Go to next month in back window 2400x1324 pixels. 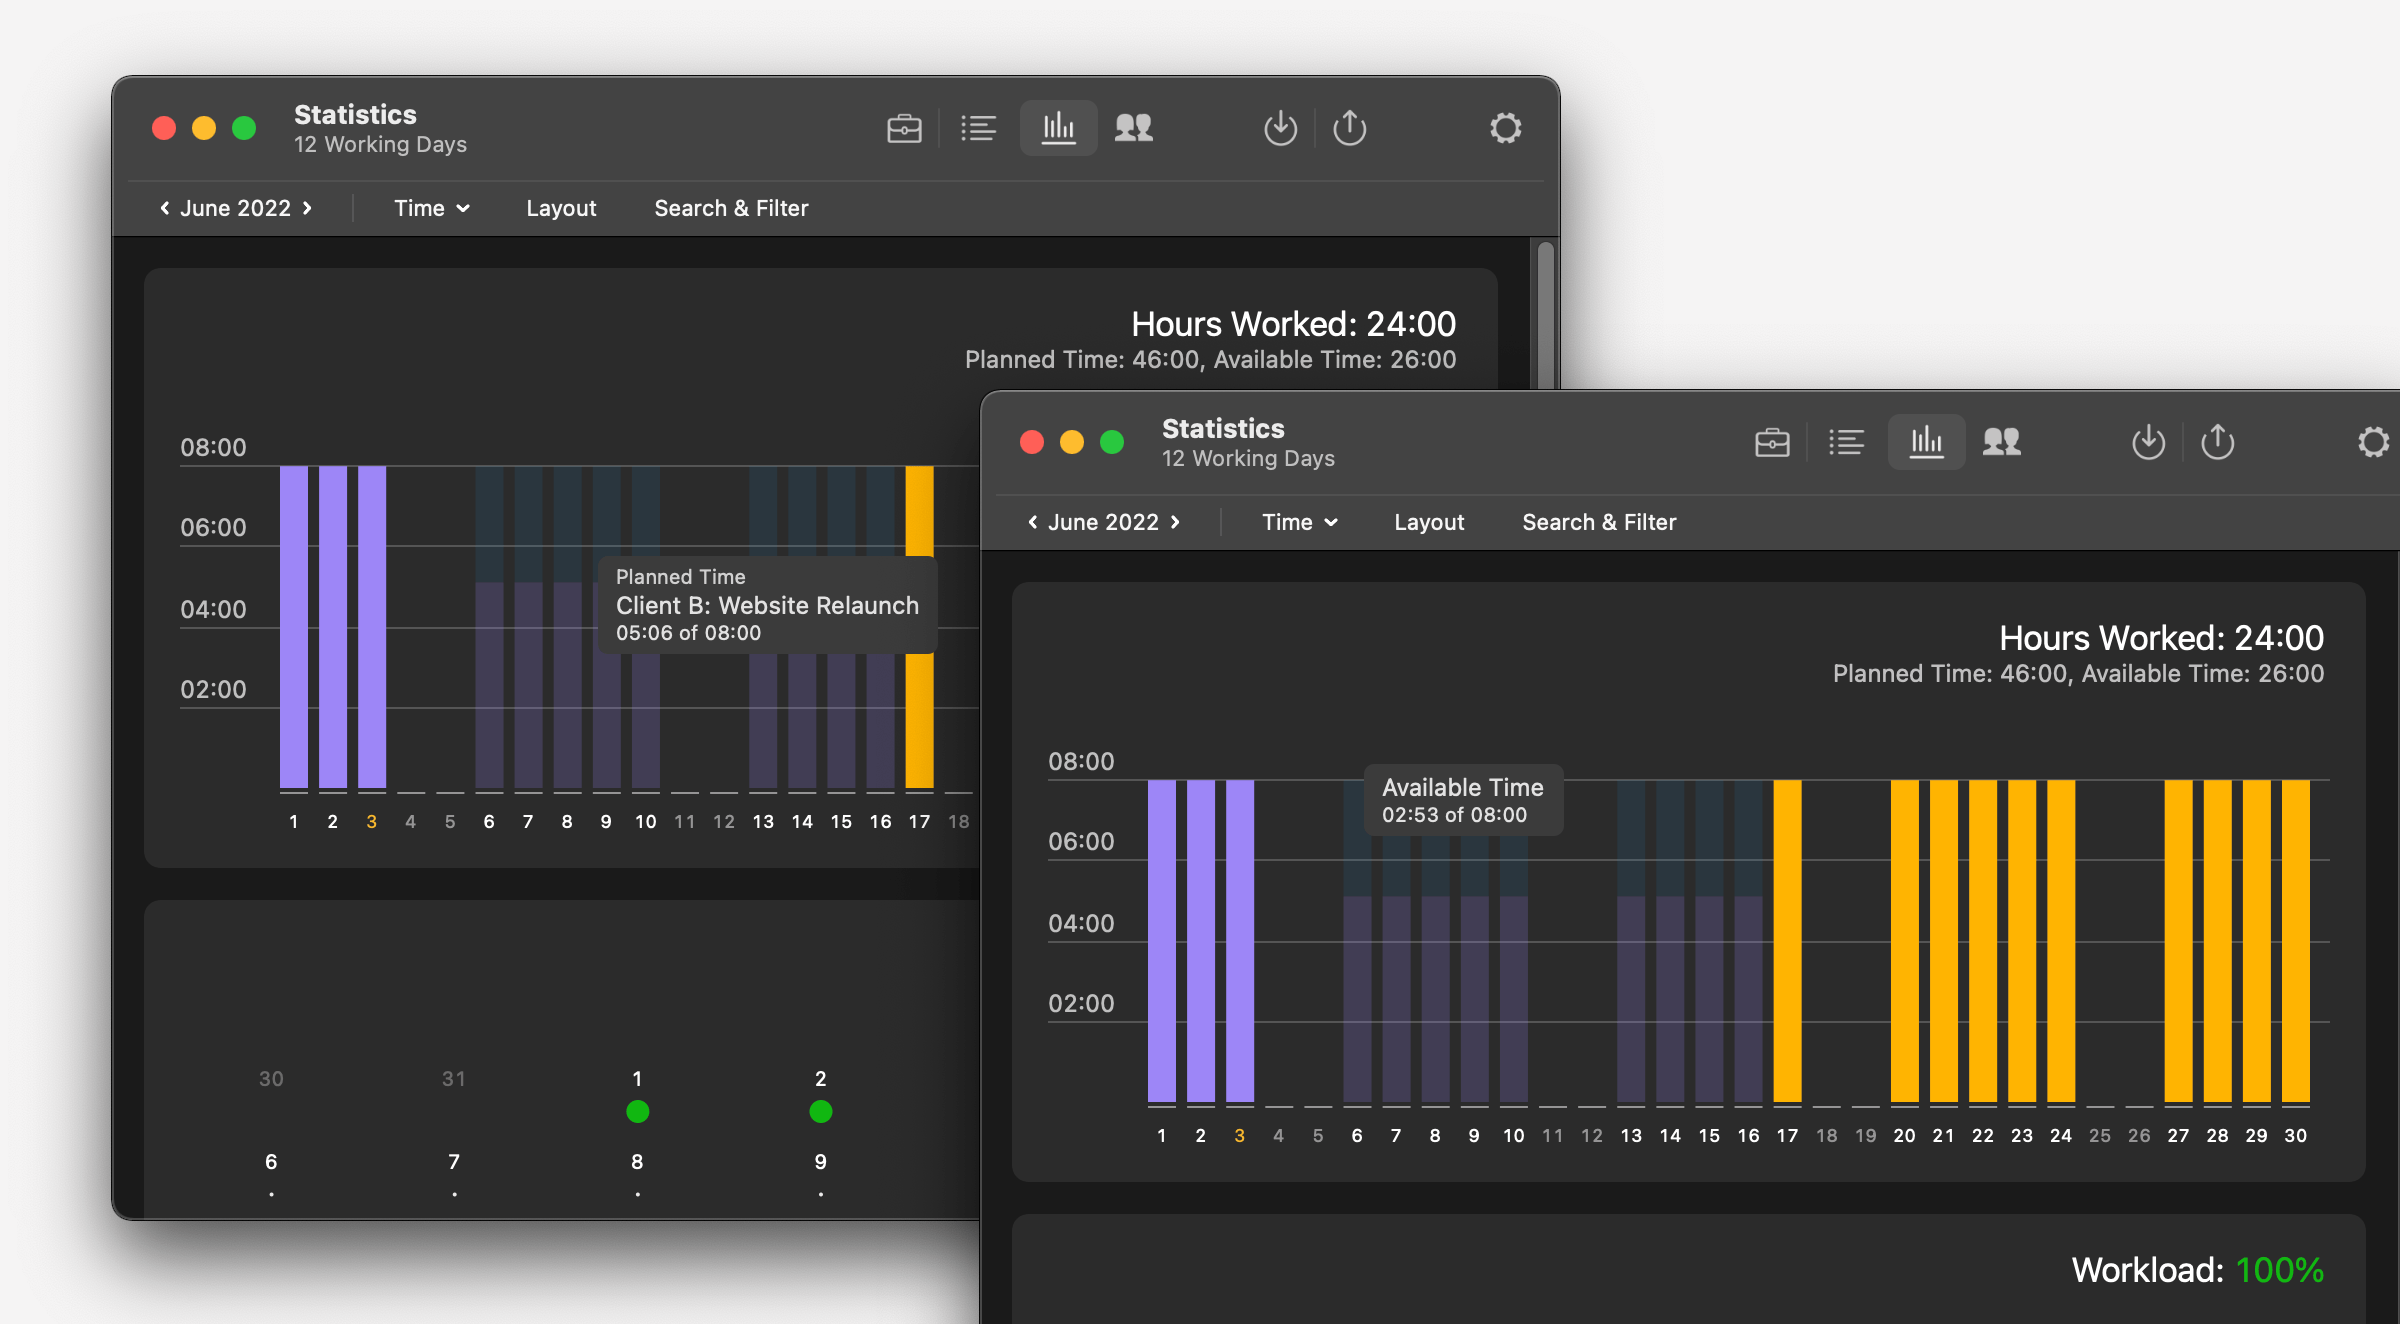click(x=307, y=208)
